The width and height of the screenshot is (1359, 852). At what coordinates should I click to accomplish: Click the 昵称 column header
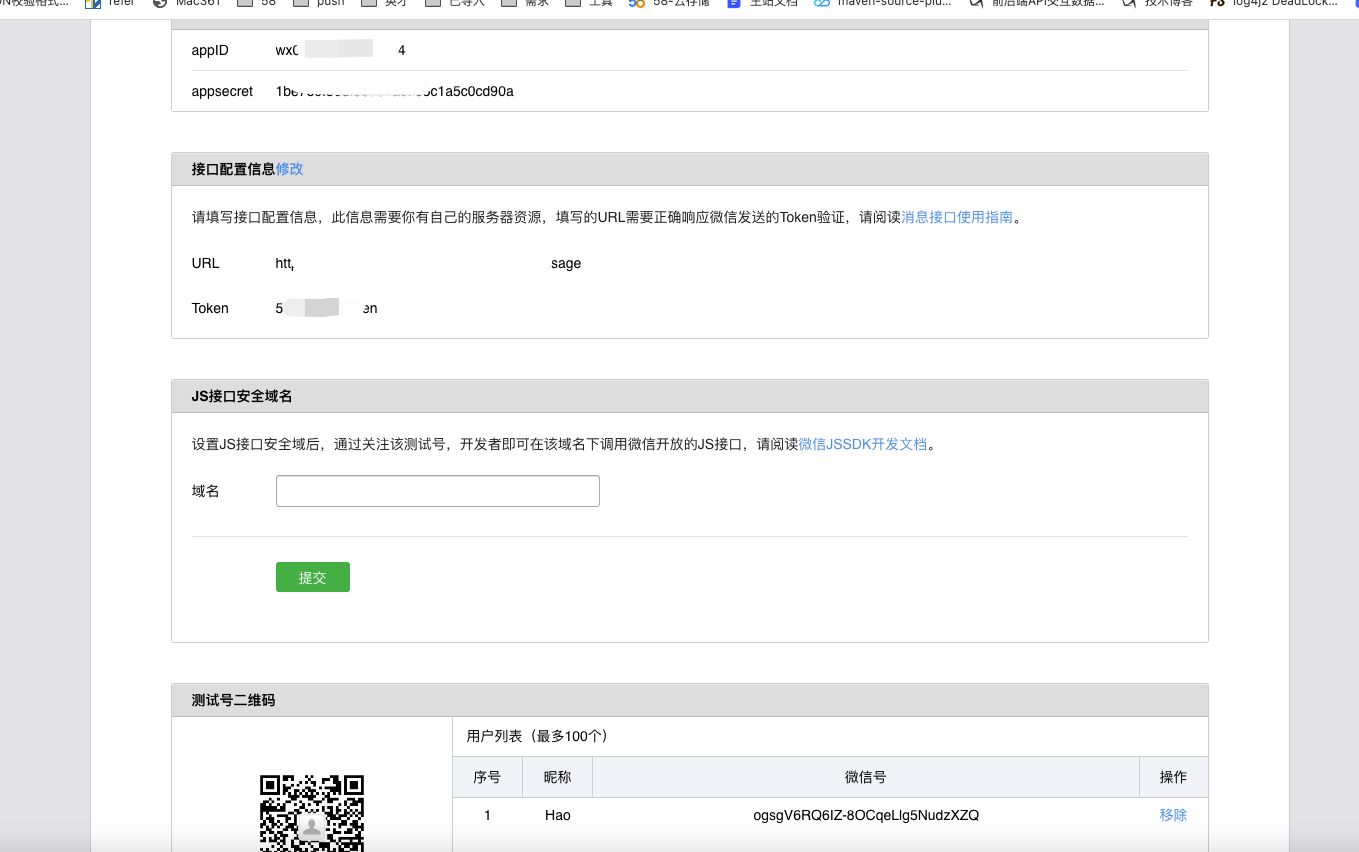(x=557, y=777)
